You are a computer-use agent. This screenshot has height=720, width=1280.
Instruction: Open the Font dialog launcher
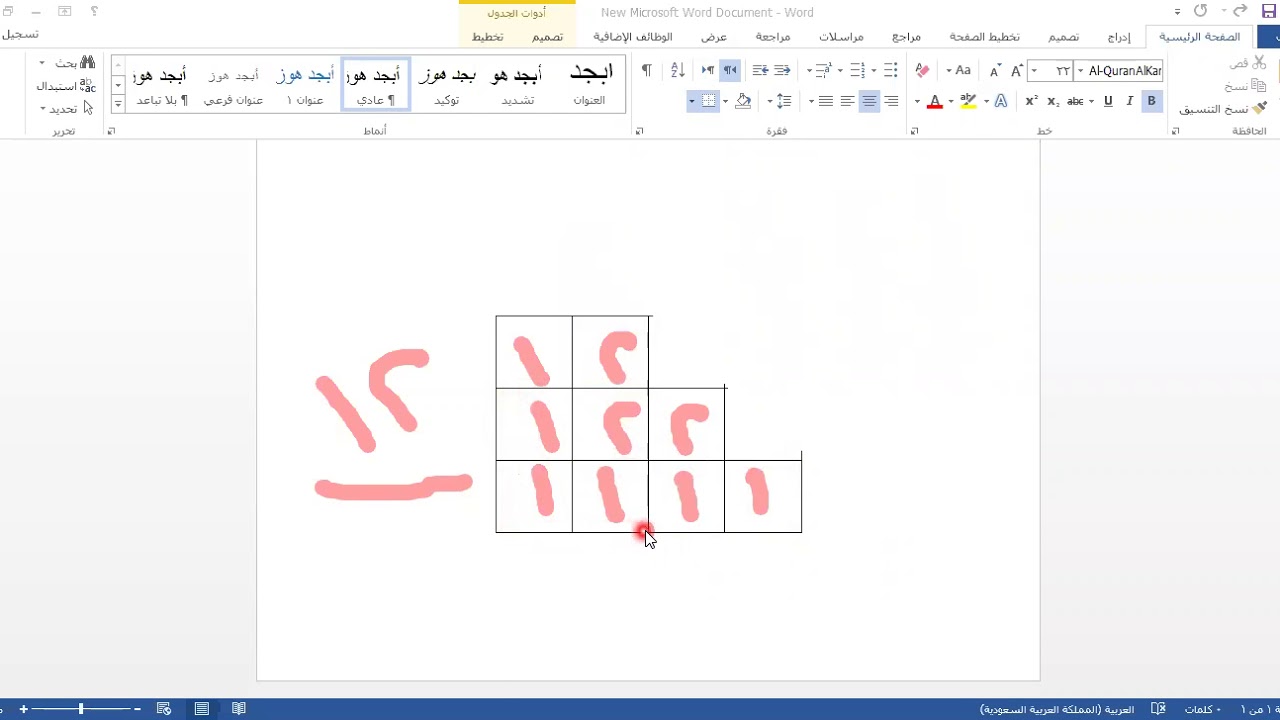point(914,131)
